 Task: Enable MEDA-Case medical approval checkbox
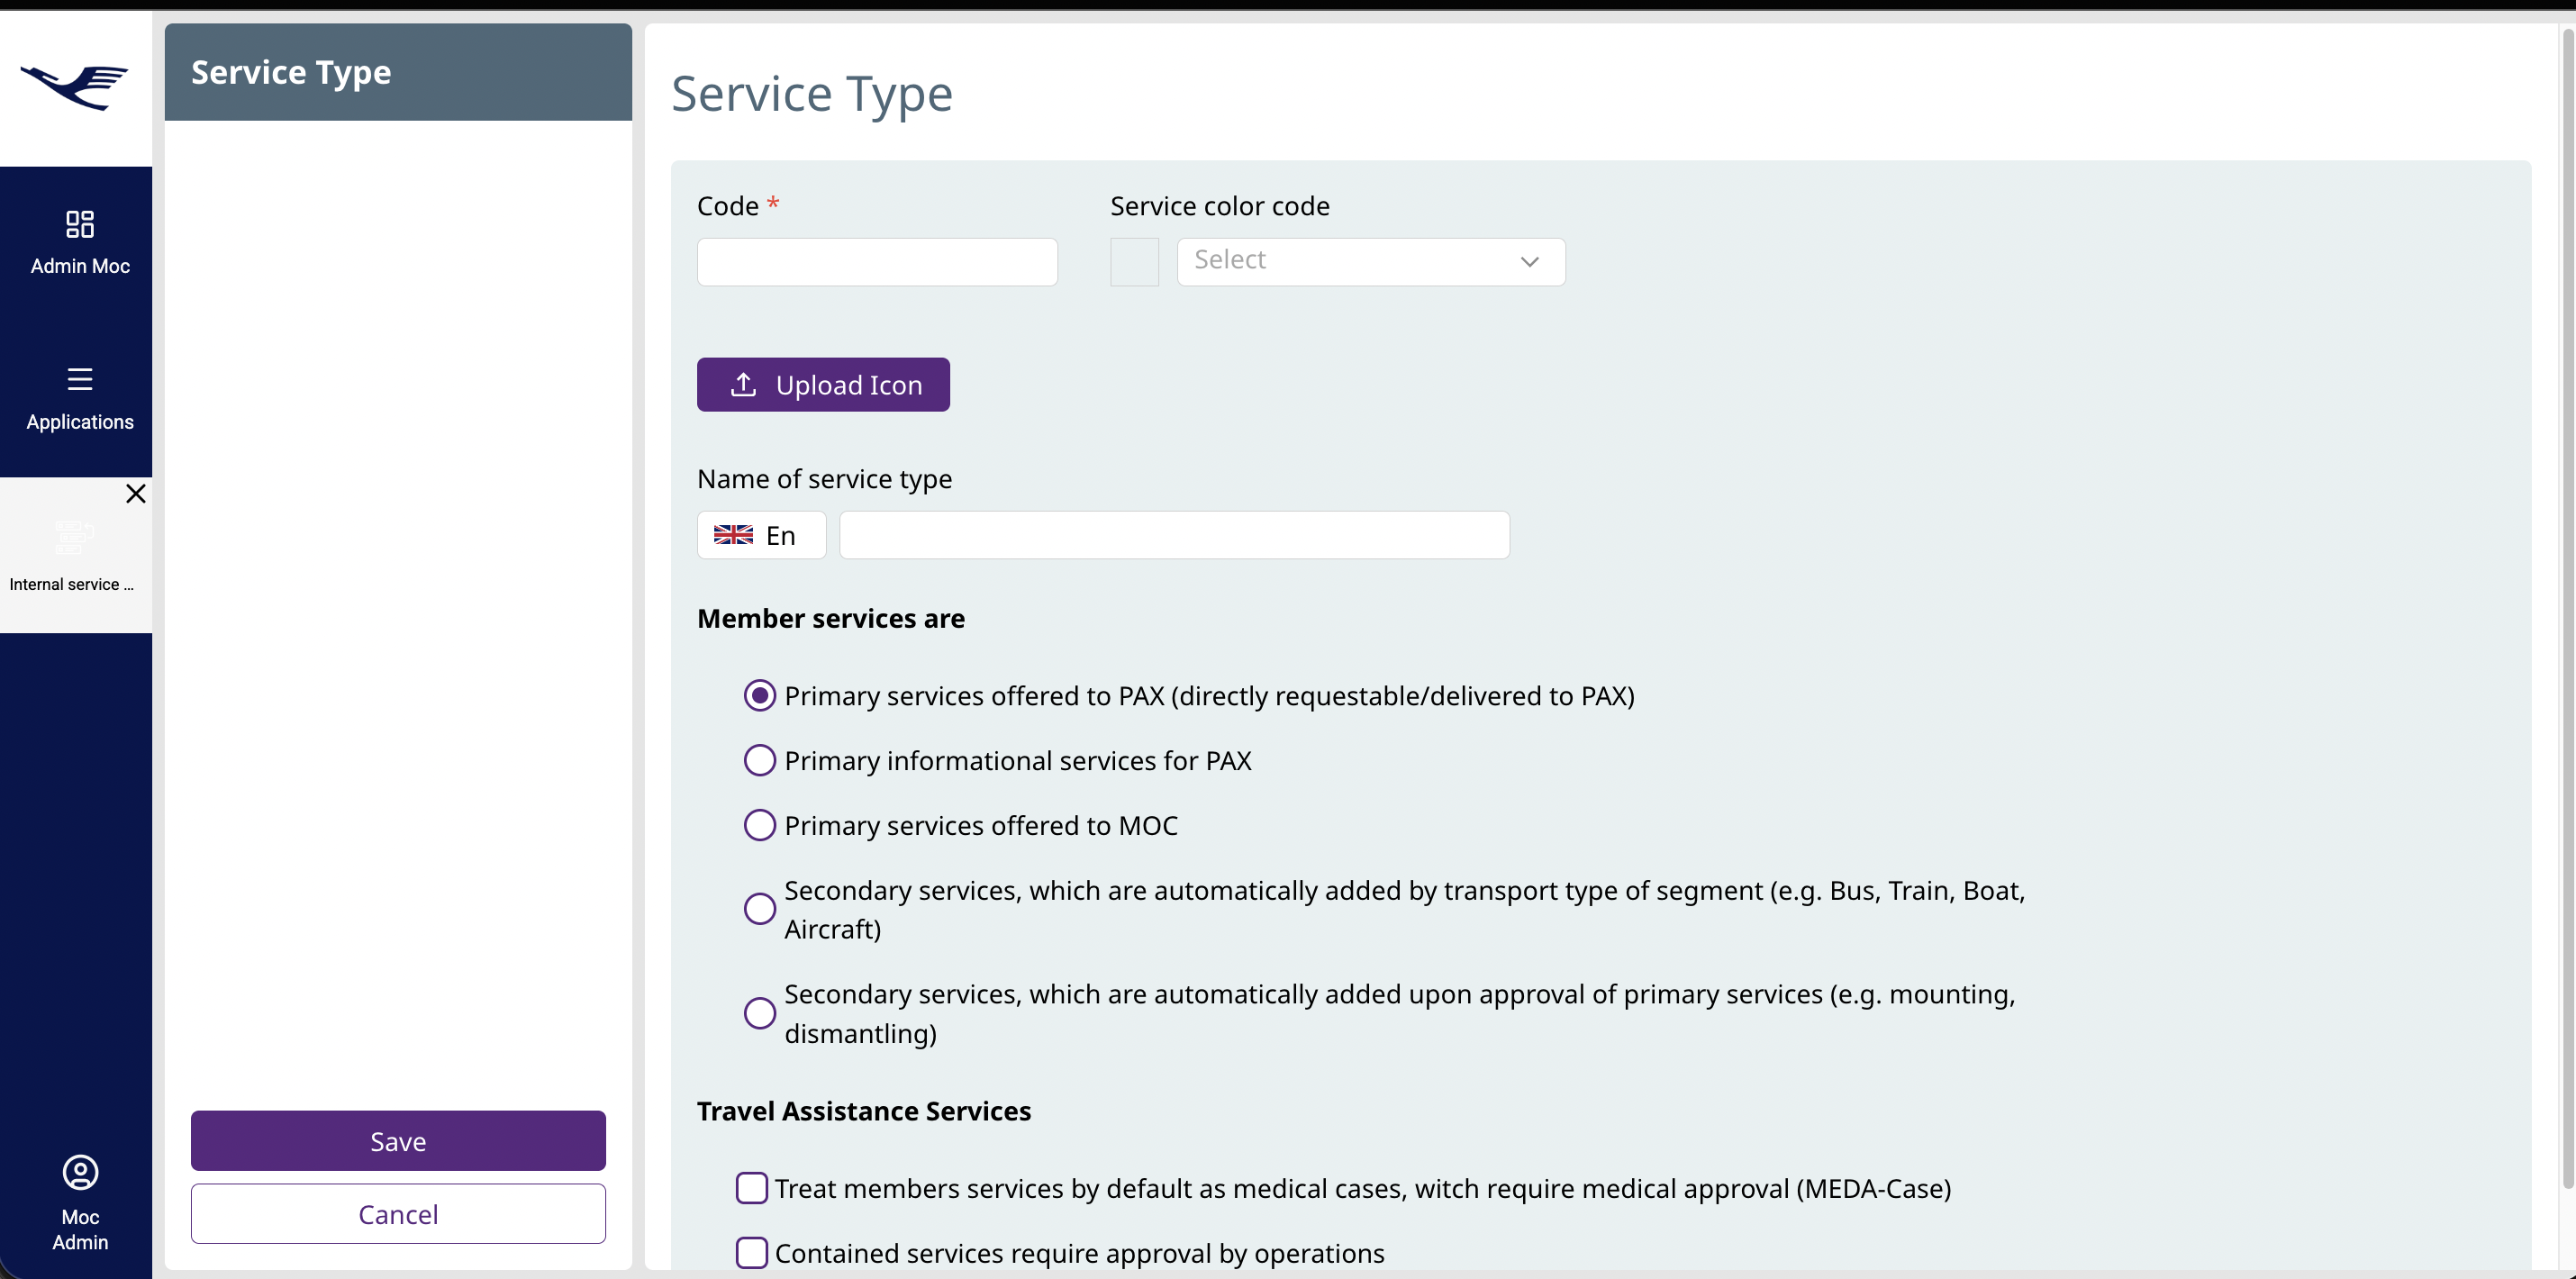click(x=752, y=1188)
